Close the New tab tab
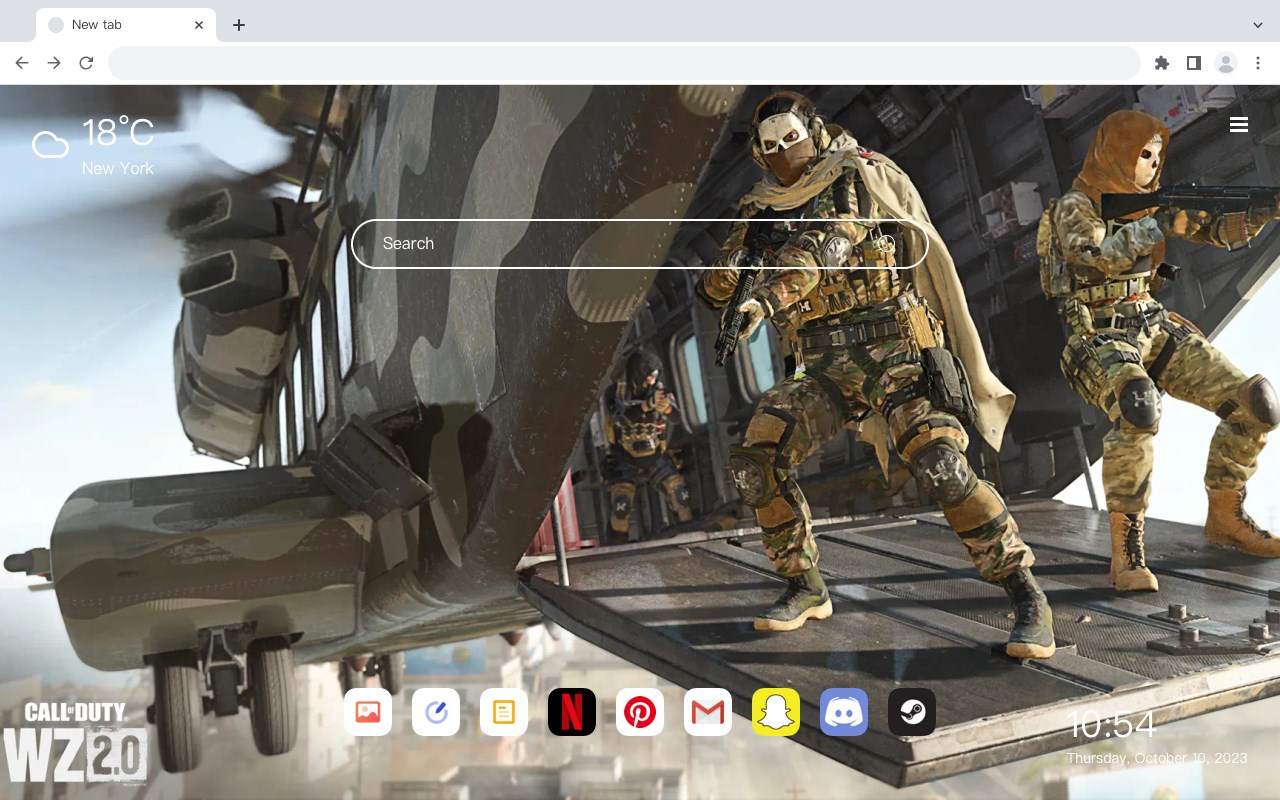Screen dimensions: 1280x800 (200, 25)
